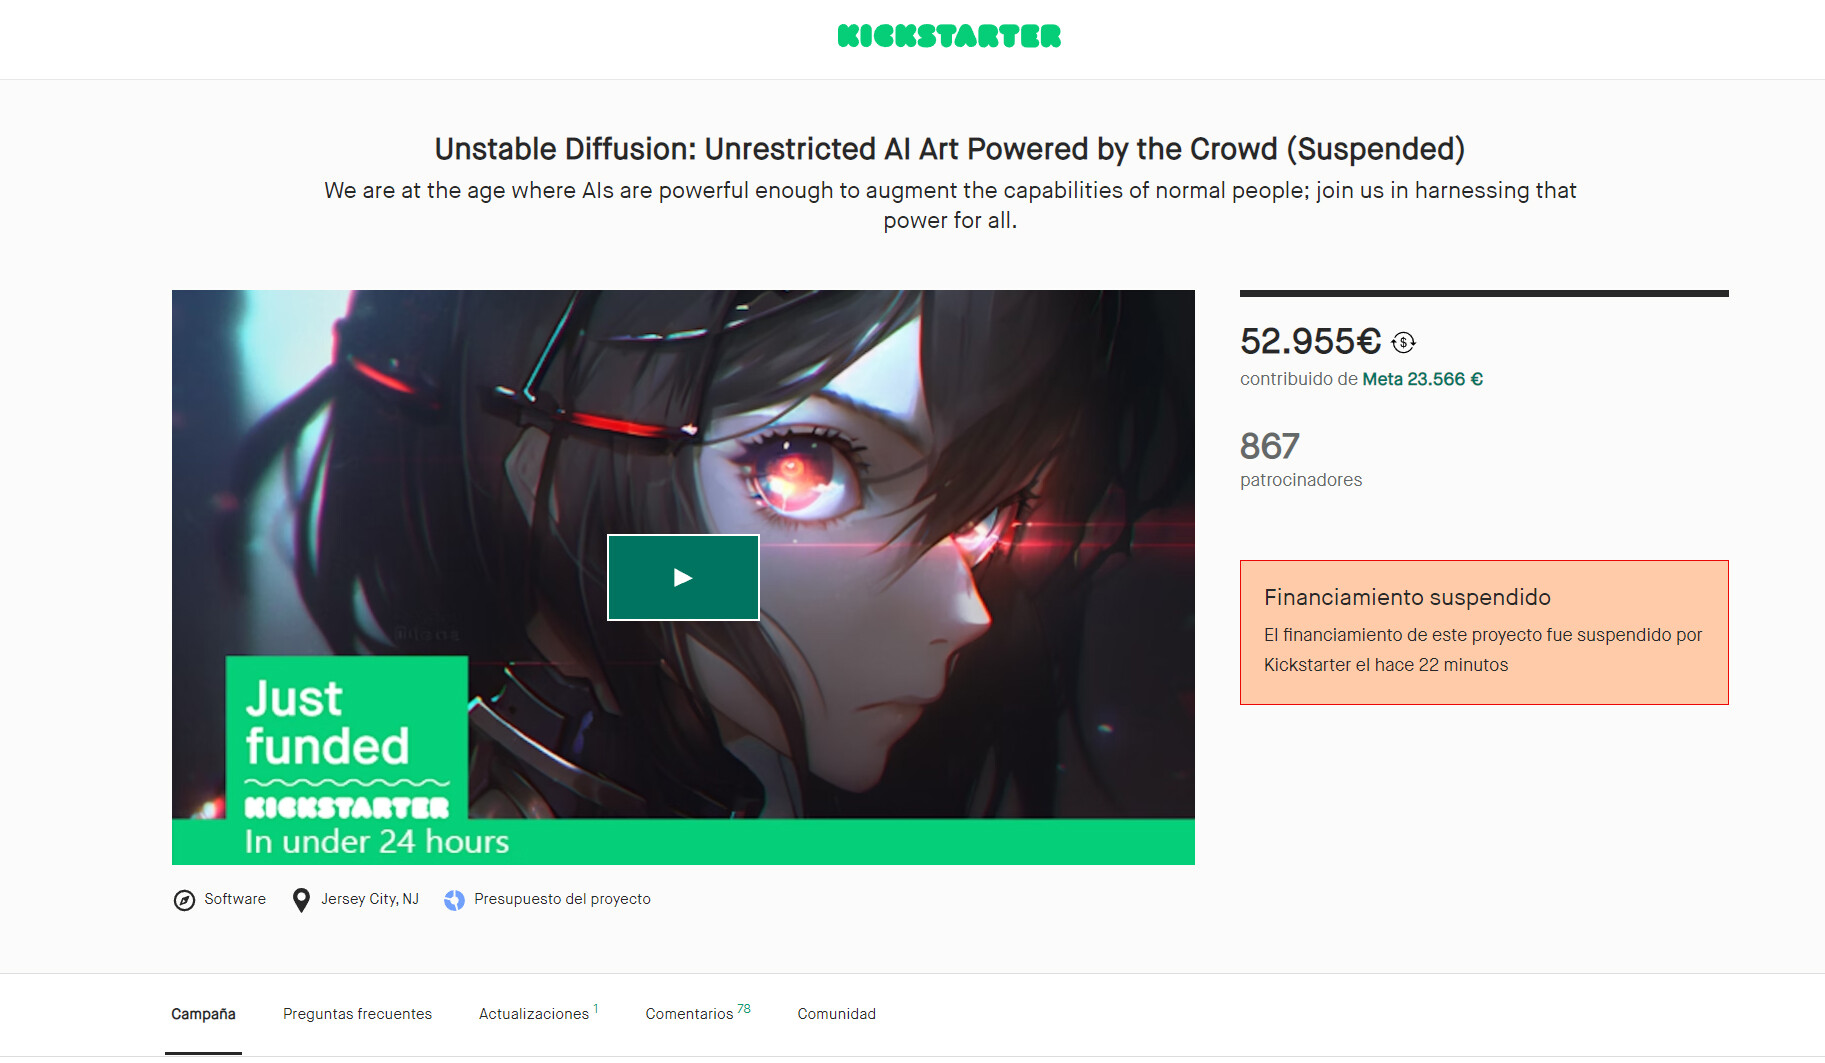1825x1063 pixels.
Task: Click the Kickstarter logo in the header
Action: (949, 36)
